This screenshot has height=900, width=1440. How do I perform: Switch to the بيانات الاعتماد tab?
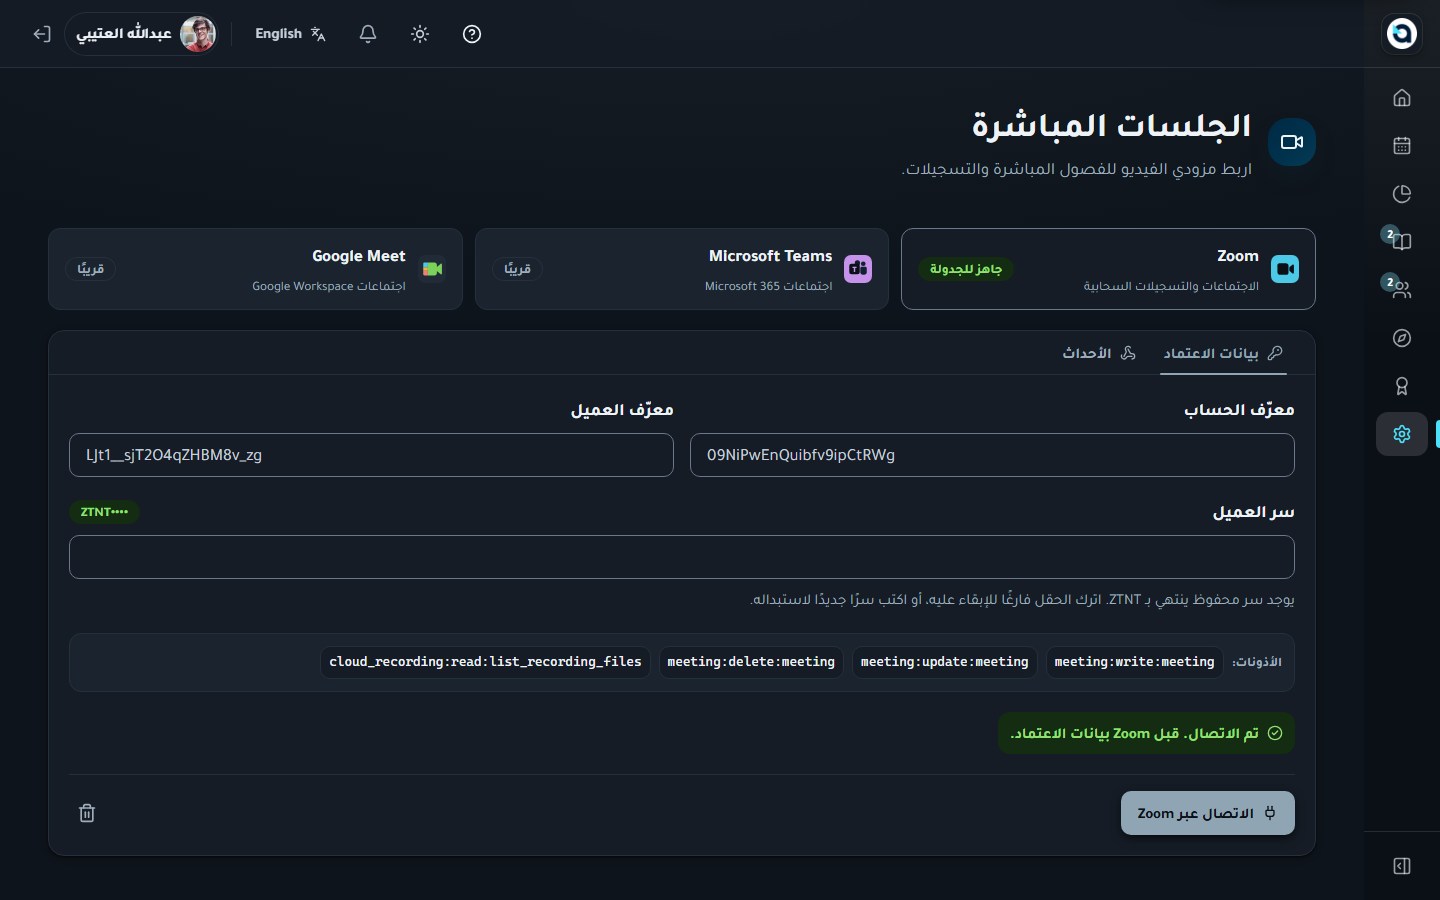(1223, 353)
